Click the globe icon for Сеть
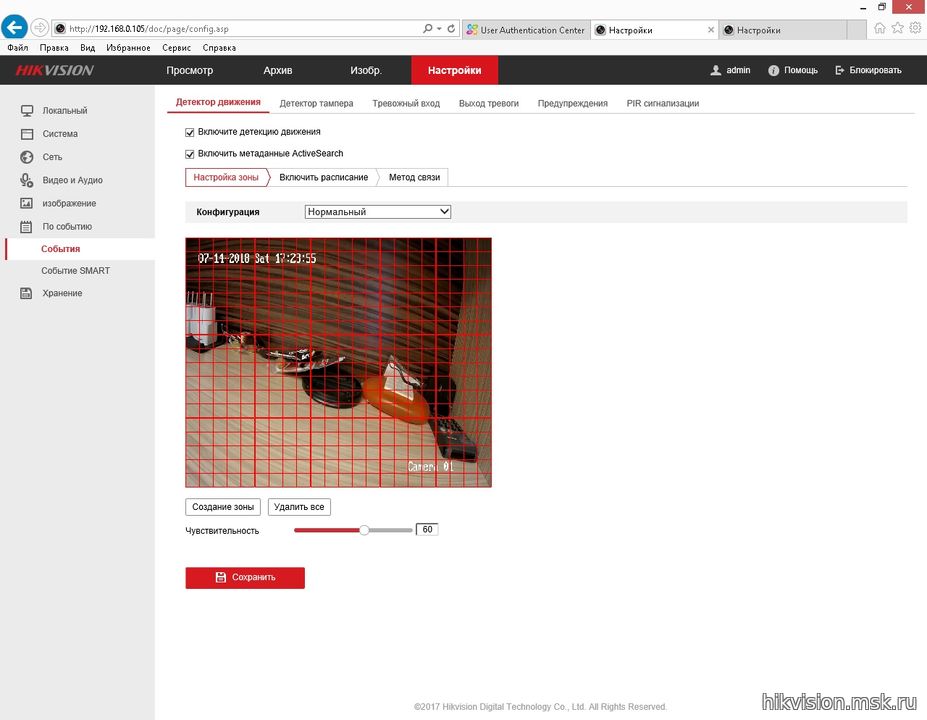927x720 pixels. pos(27,157)
